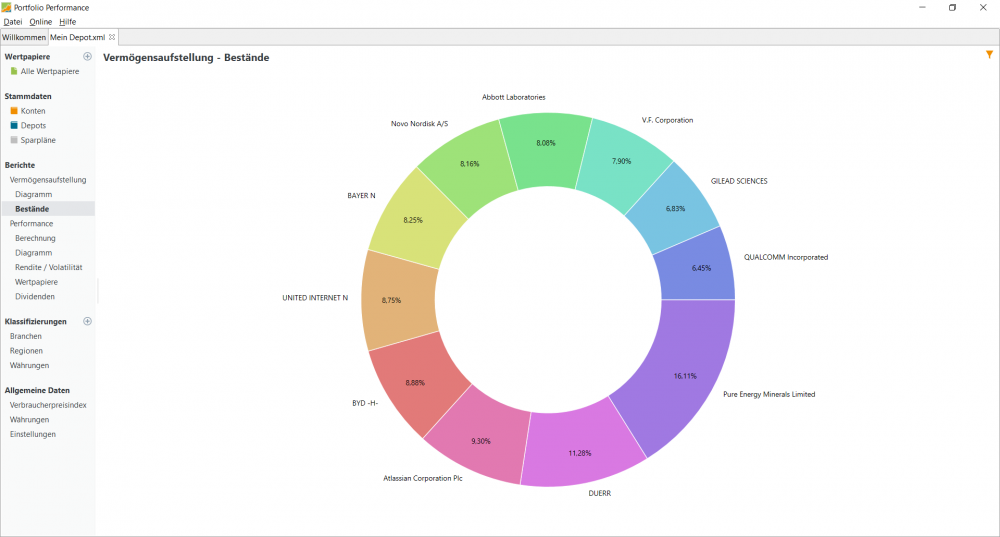
Task: Open Sparpläne in the sidebar
Action: (x=38, y=140)
